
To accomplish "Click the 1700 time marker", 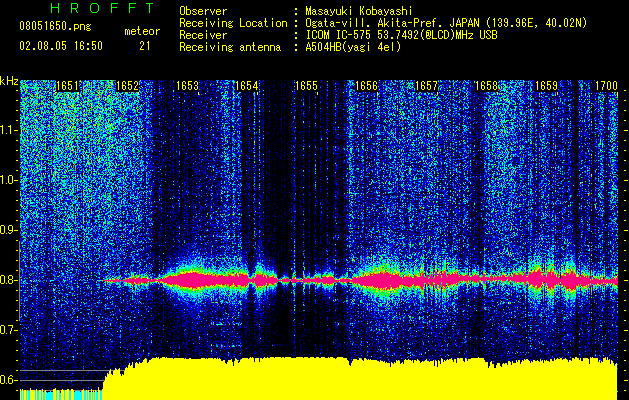I will pos(606,86).
